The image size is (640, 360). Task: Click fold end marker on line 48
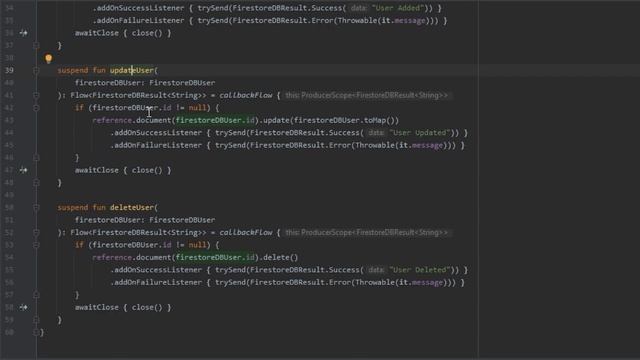[x=36, y=182]
